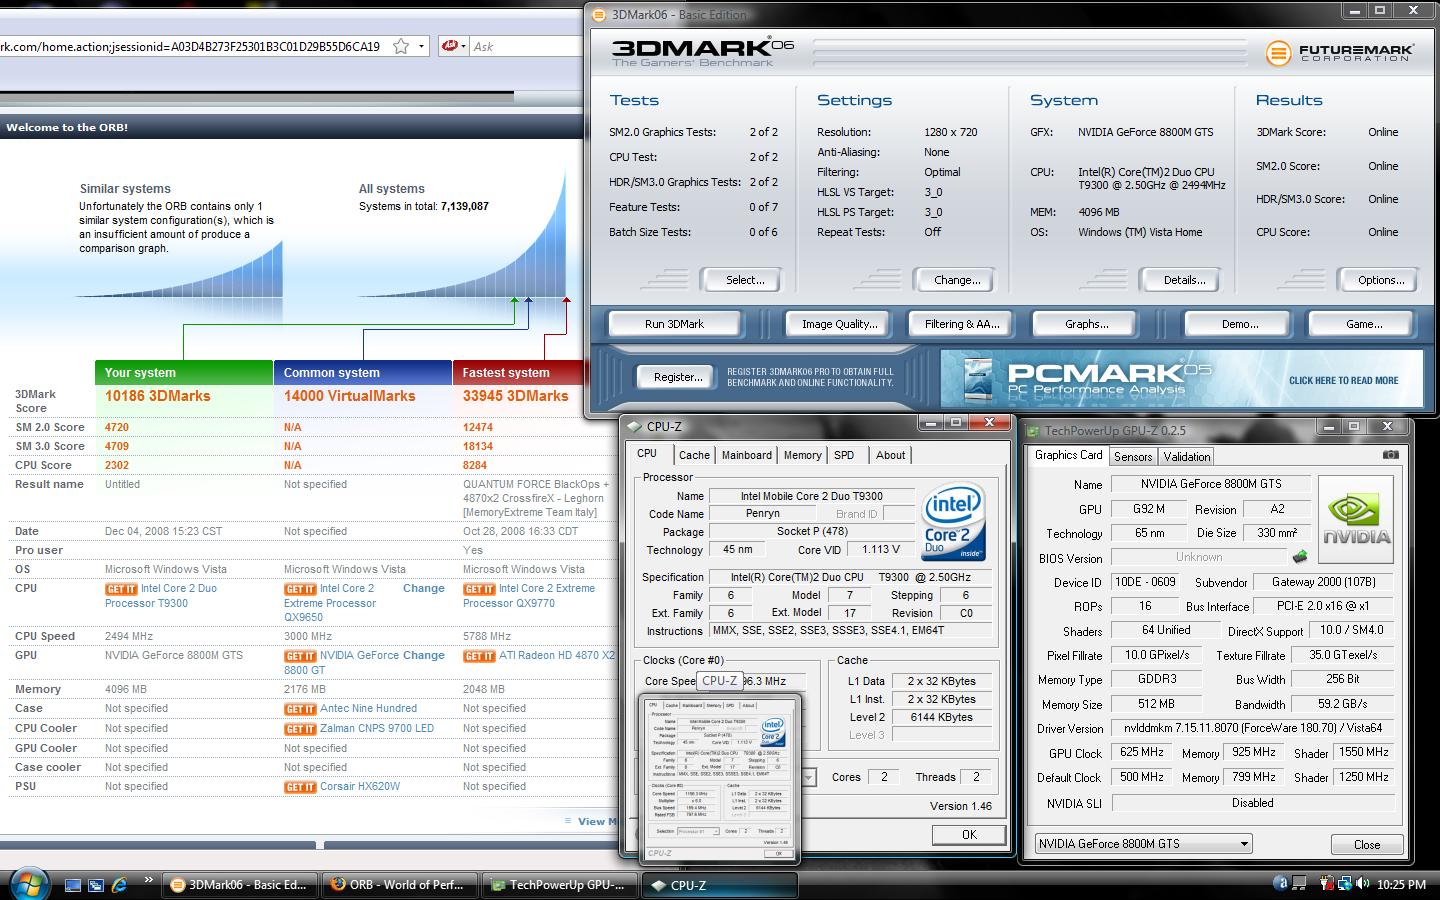
Task: Click the Ask search field
Action: click(525, 46)
